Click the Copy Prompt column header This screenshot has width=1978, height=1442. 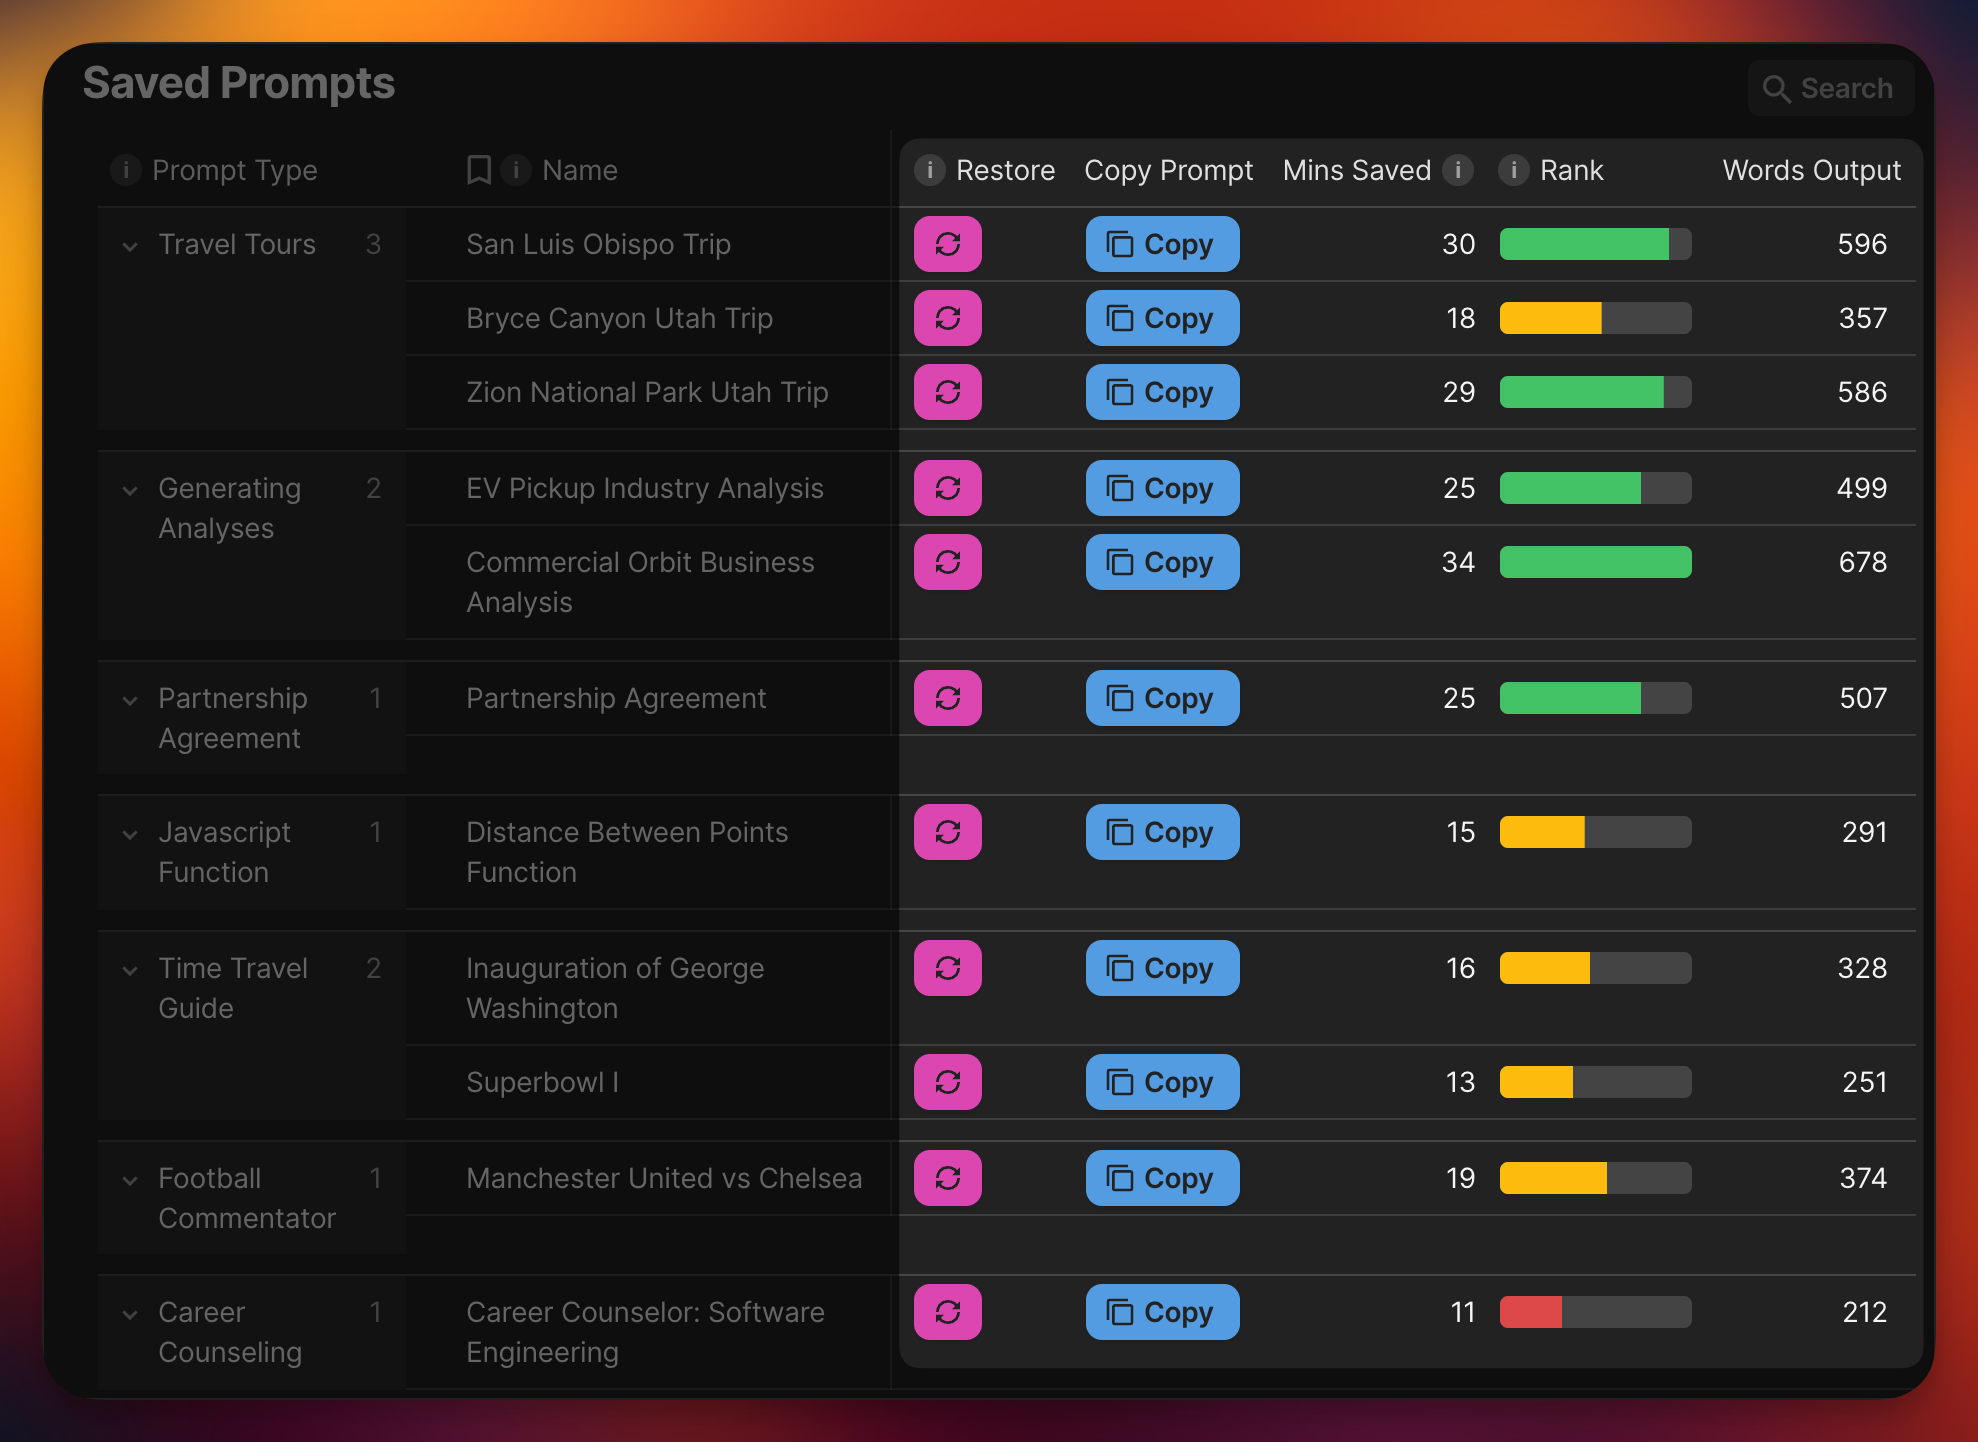[x=1168, y=170]
